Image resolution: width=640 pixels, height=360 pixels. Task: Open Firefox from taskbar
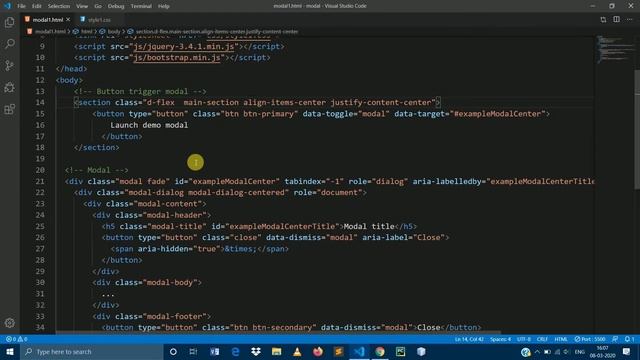click(318, 351)
